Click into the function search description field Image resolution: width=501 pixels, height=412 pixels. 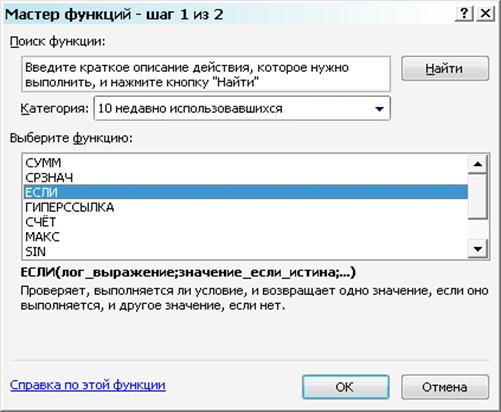coord(206,74)
